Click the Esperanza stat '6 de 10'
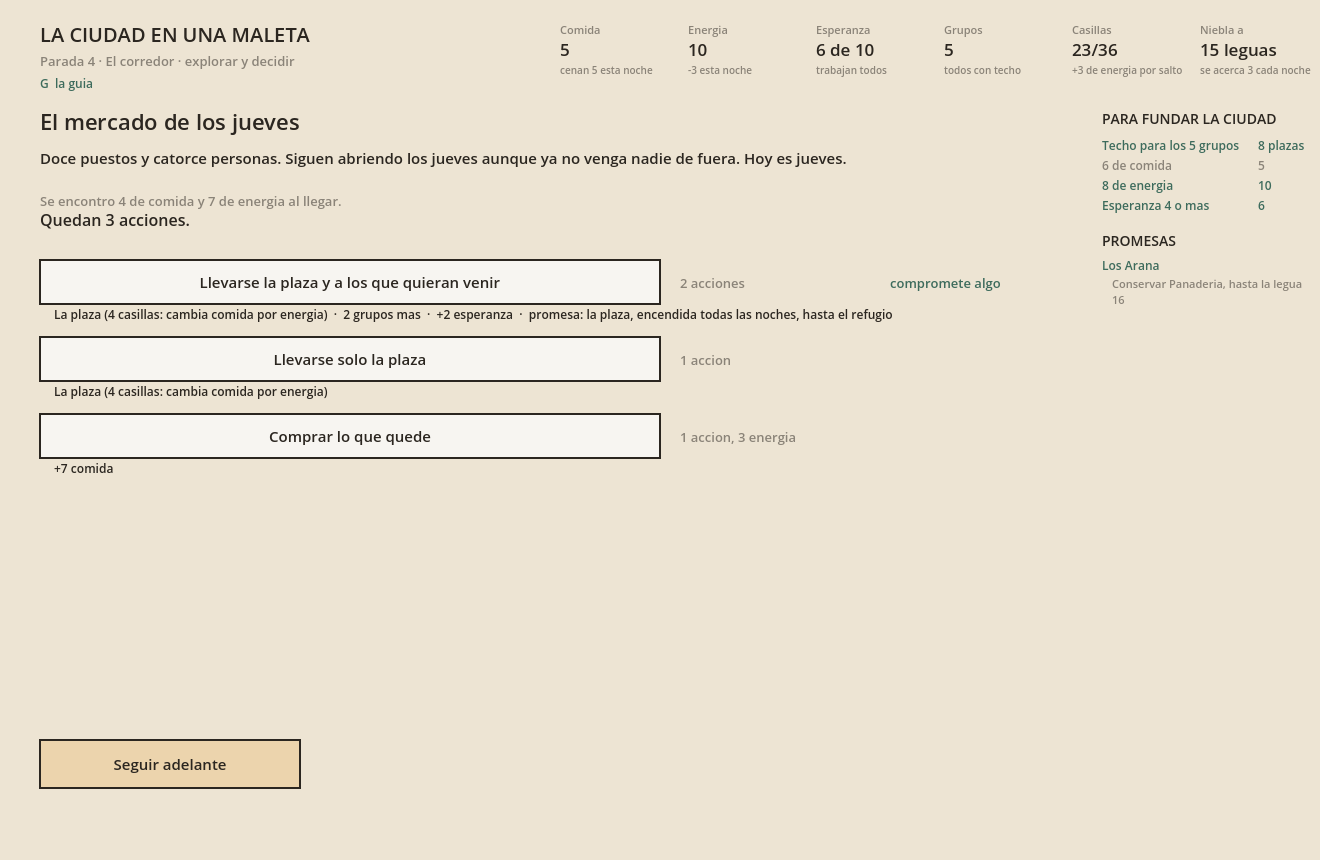The image size is (1320, 860). (x=845, y=50)
